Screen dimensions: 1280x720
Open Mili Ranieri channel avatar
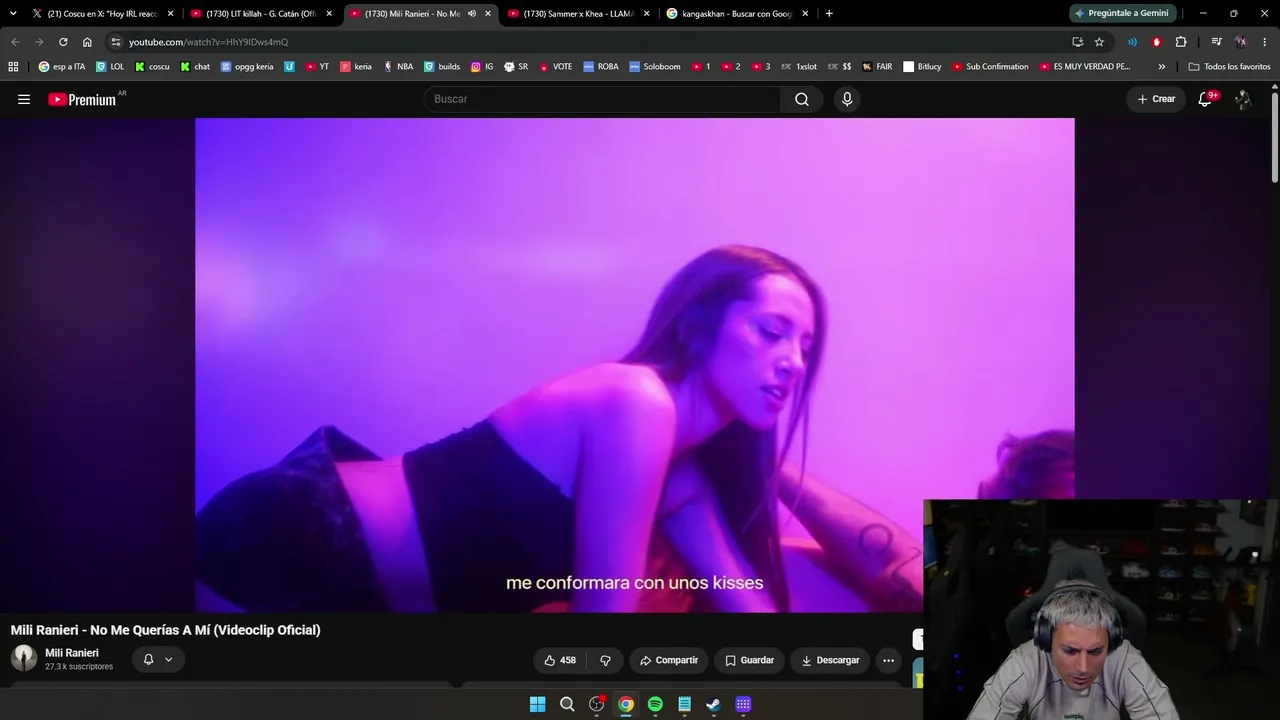24,658
